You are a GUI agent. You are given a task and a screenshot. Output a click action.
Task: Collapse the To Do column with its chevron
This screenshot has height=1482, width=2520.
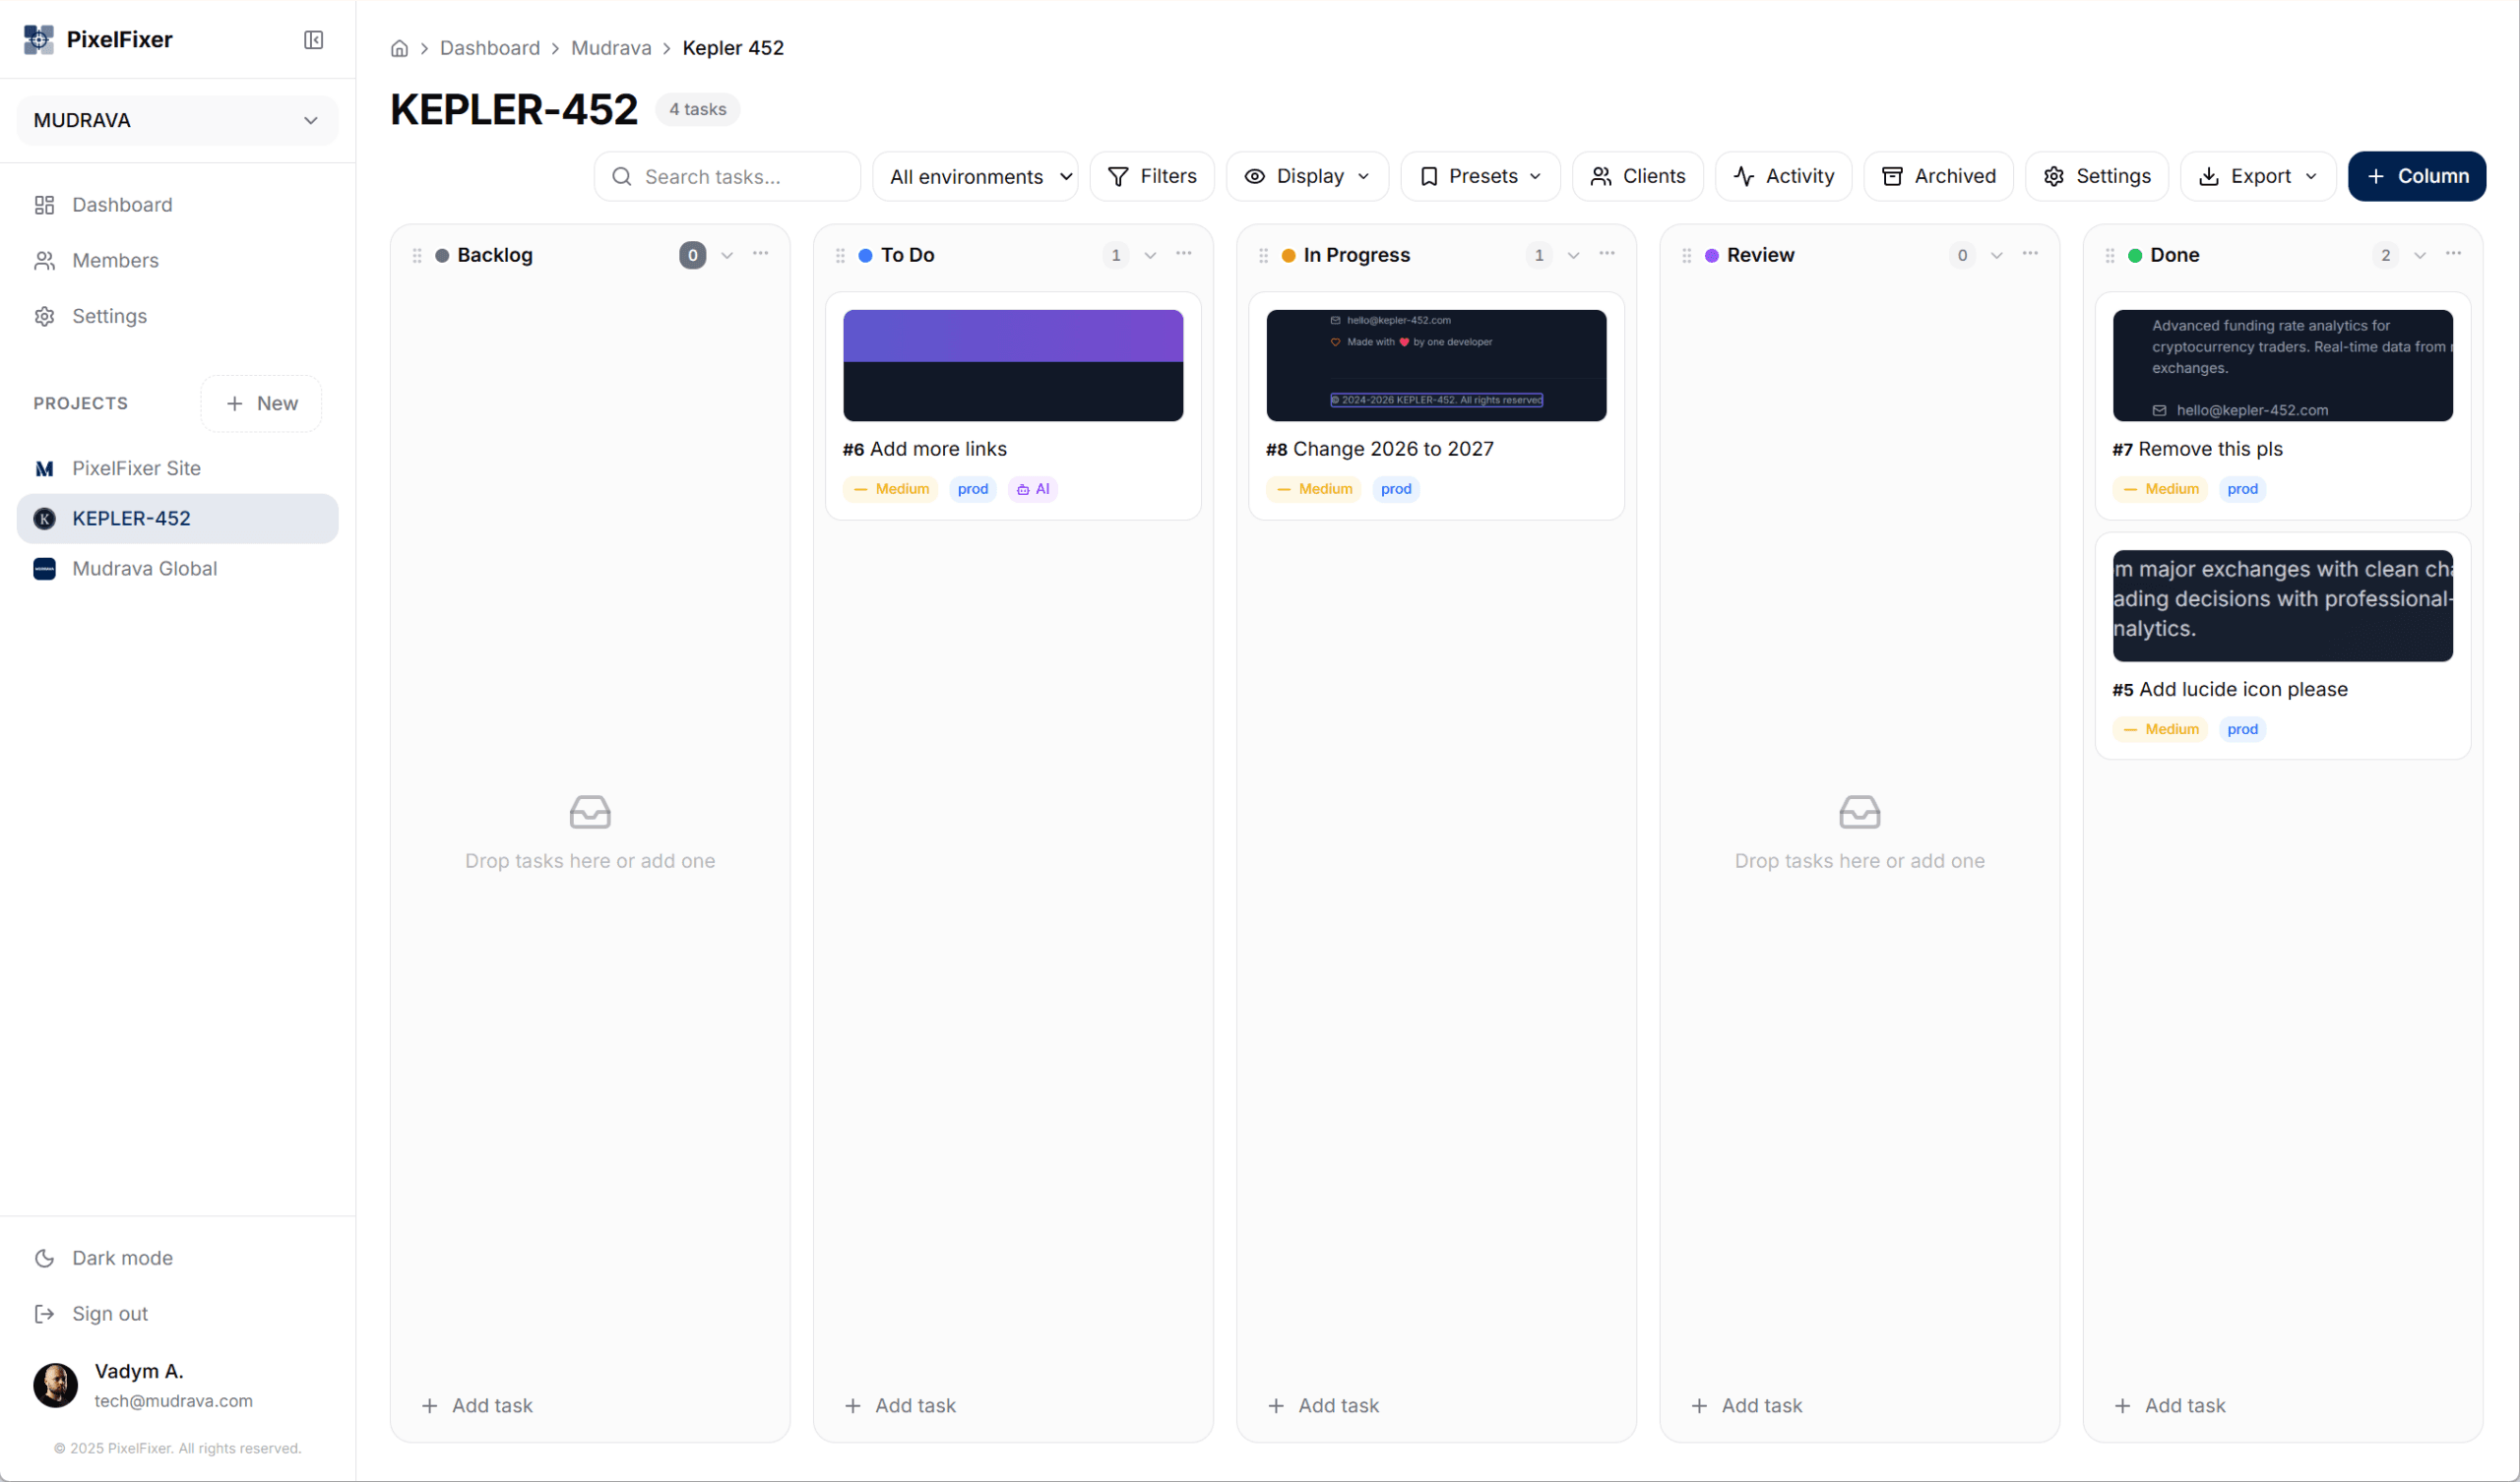point(1150,255)
